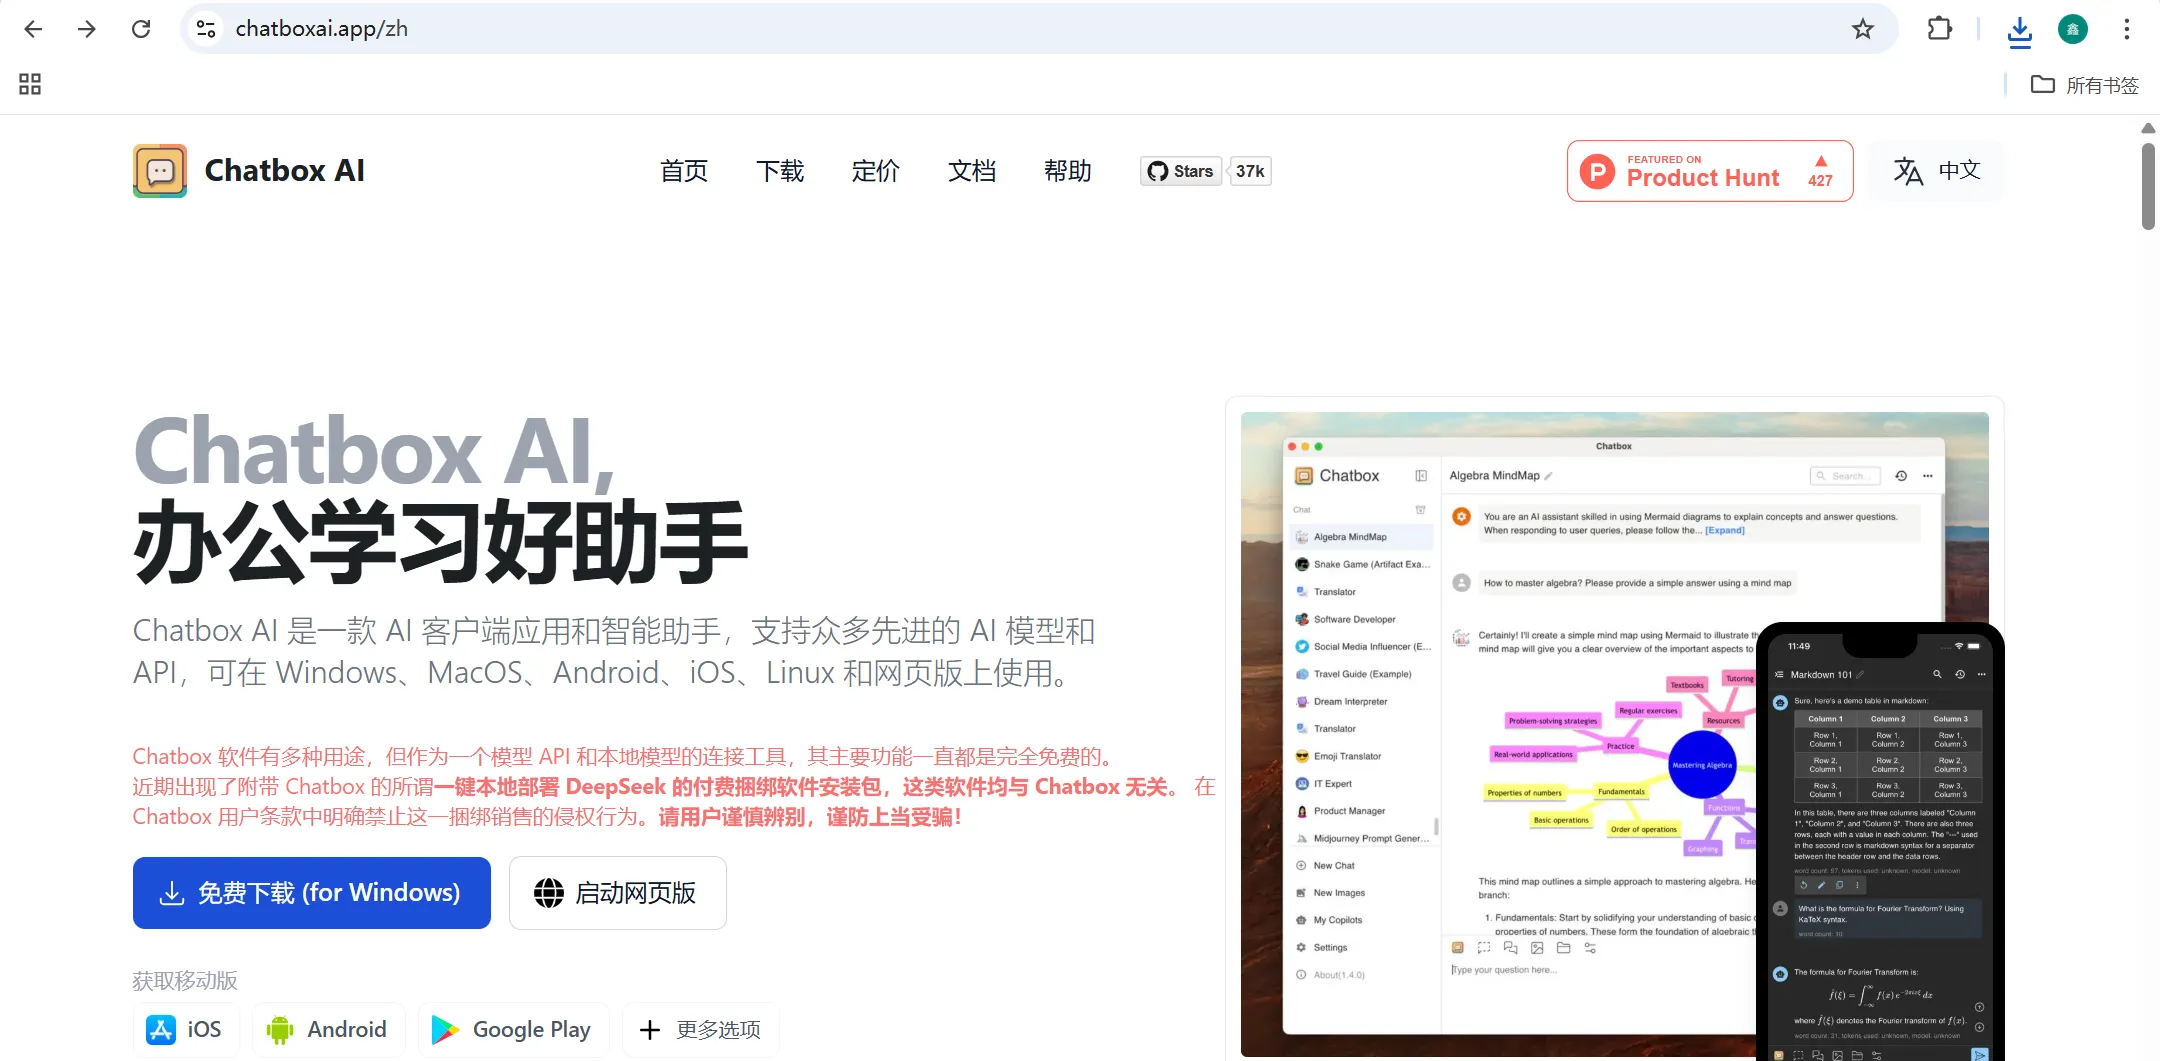2160x1061 pixels.
Task: Click the 办公学习好助手 headline
Action: click(441, 542)
